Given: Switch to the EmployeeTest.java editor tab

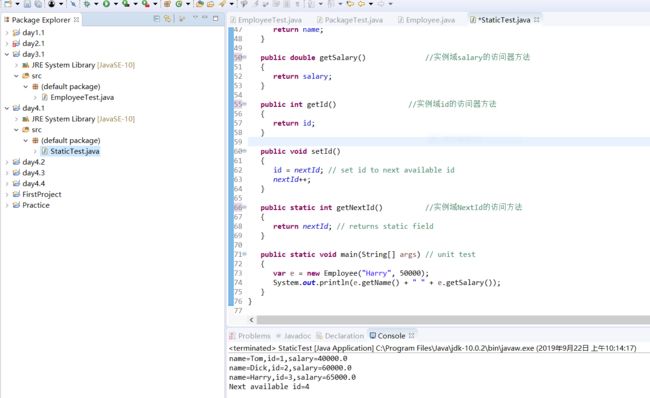Looking at the screenshot, I should pyautogui.click(x=266, y=19).
